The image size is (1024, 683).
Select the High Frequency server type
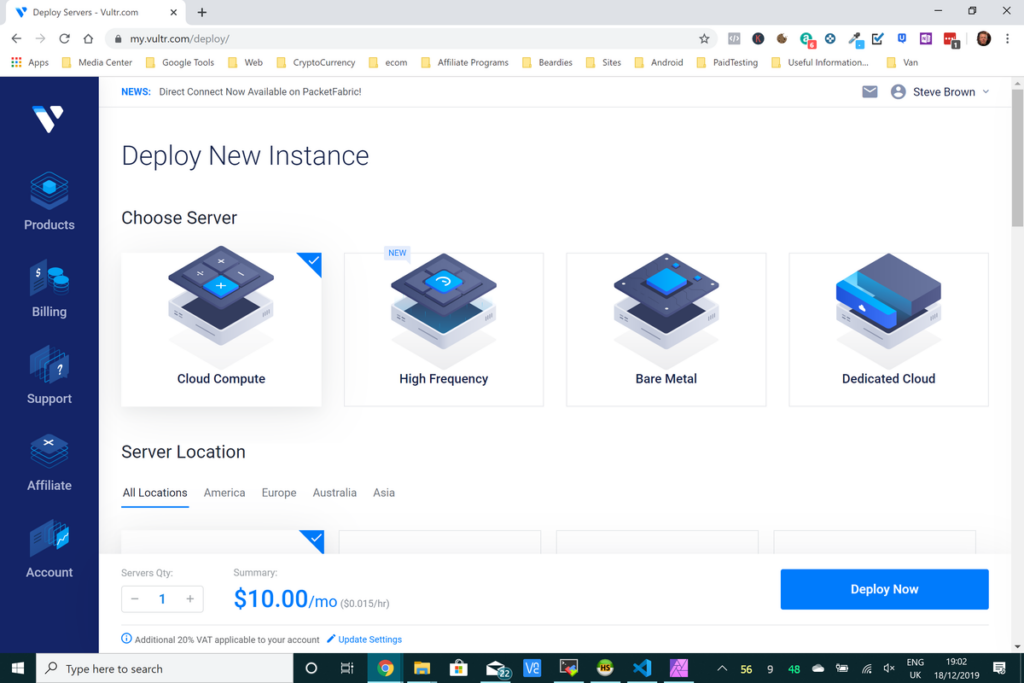pos(443,329)
